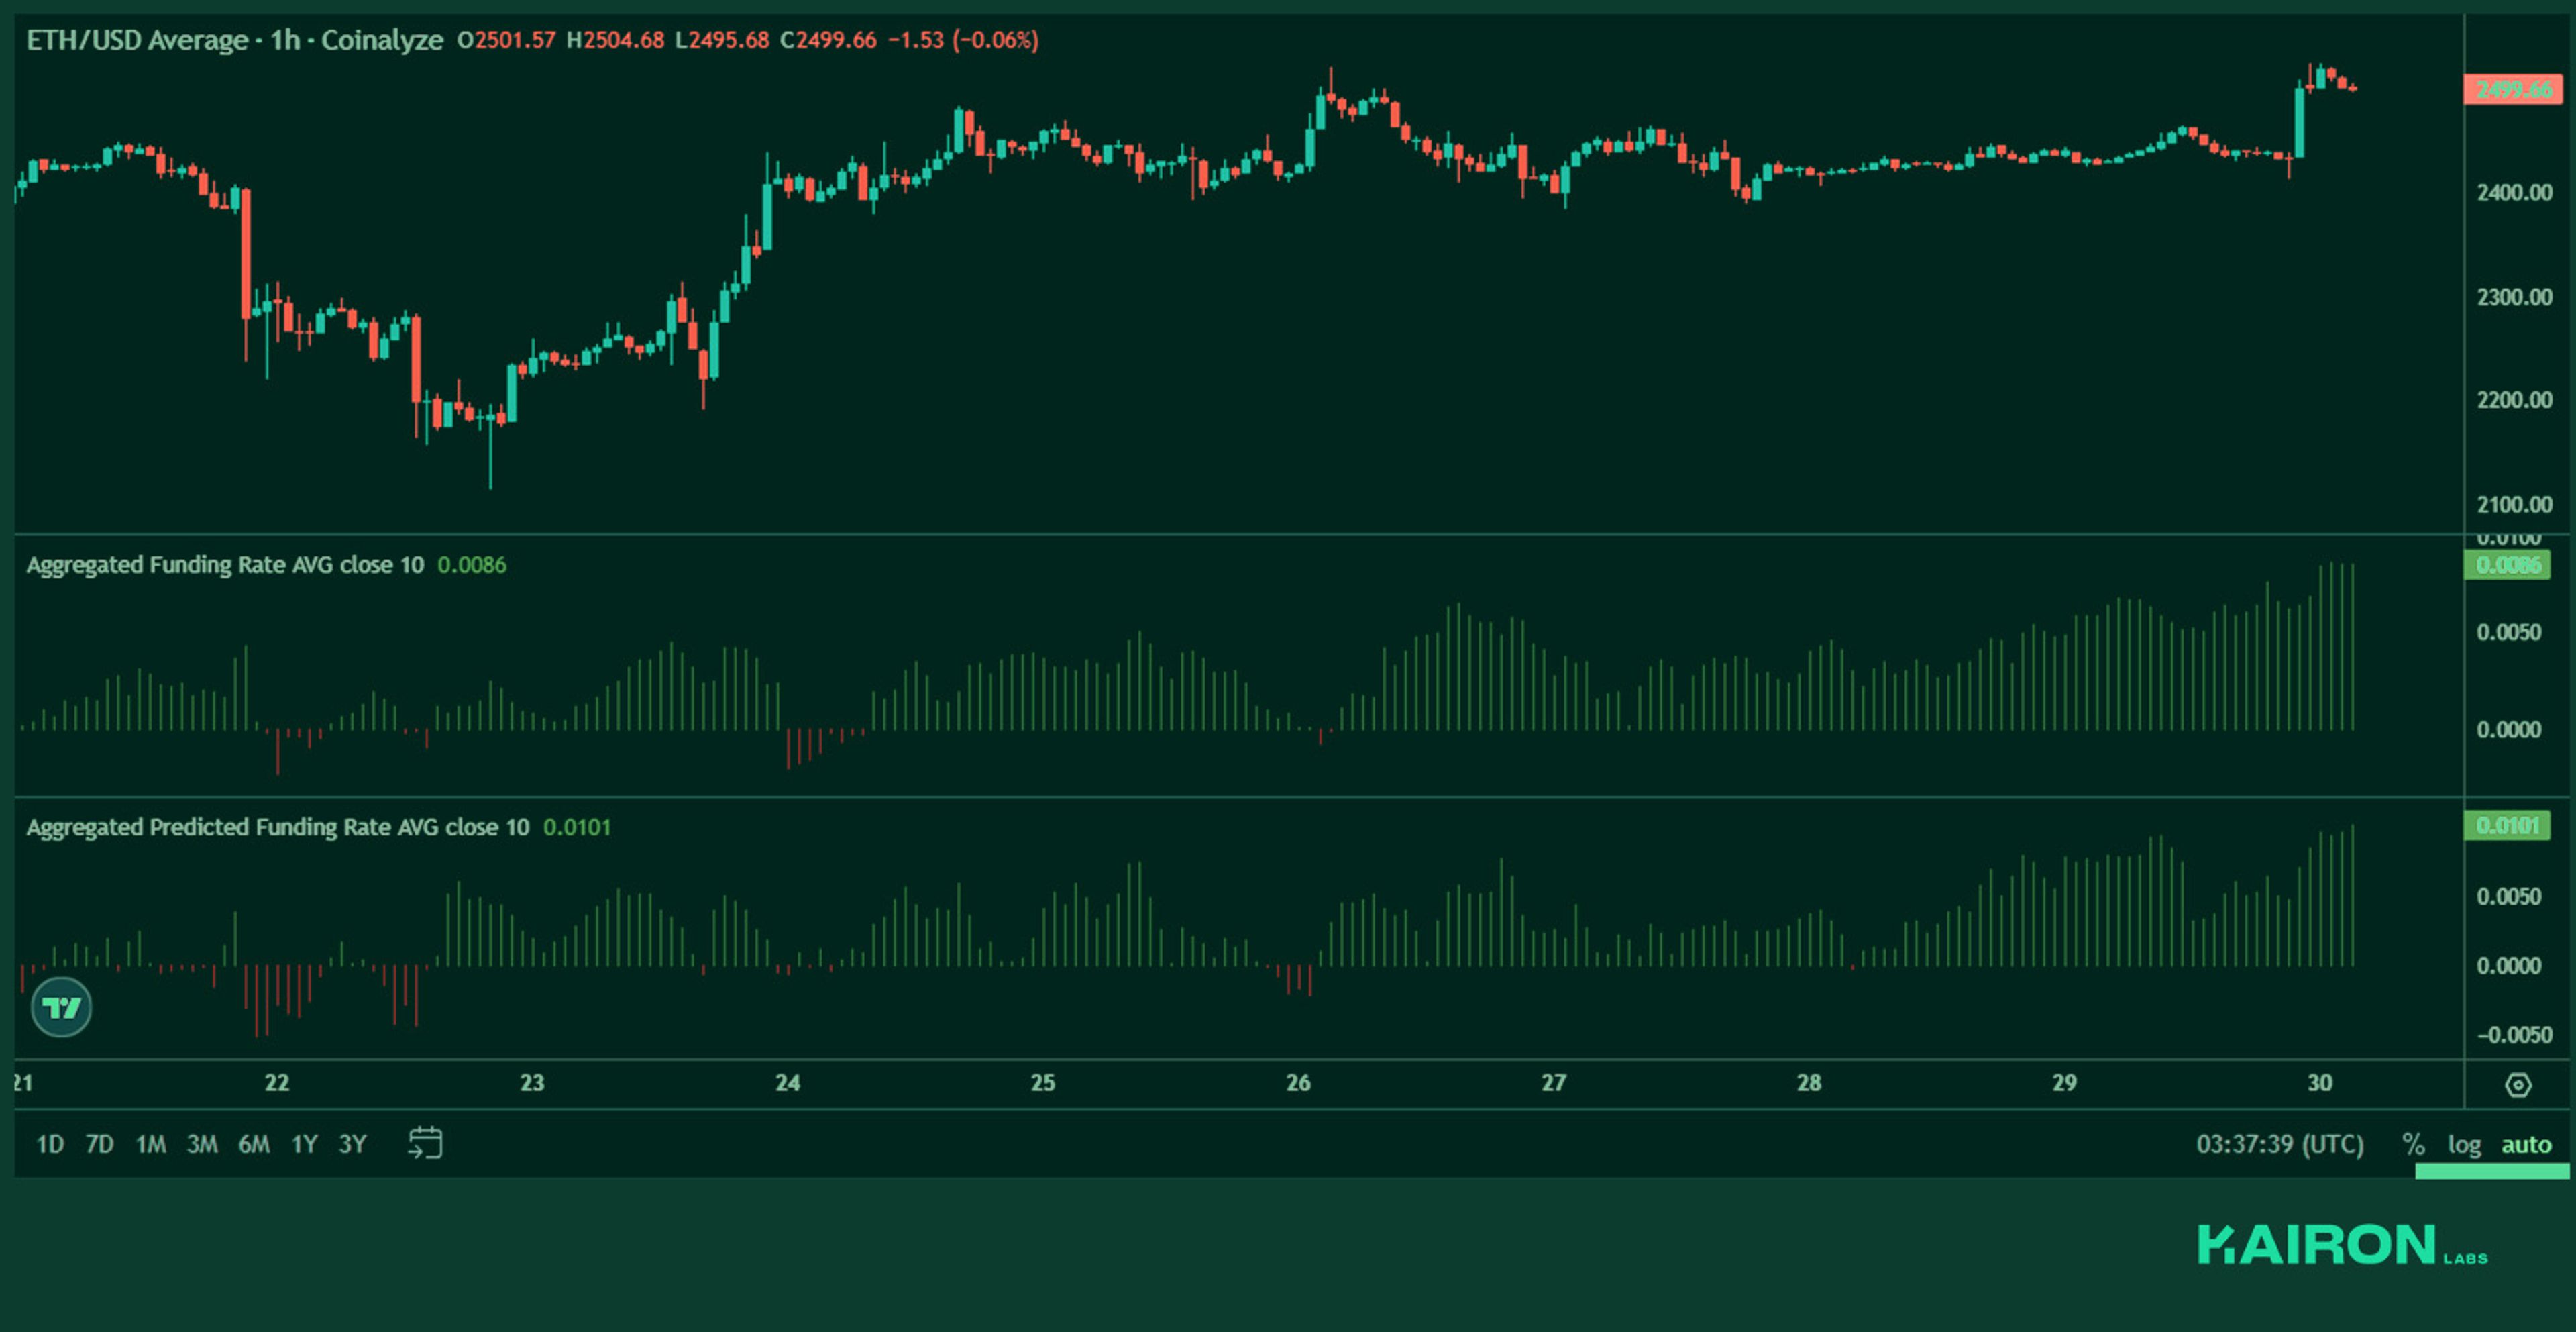Open the TradingView logo link

click(61, 1007)
